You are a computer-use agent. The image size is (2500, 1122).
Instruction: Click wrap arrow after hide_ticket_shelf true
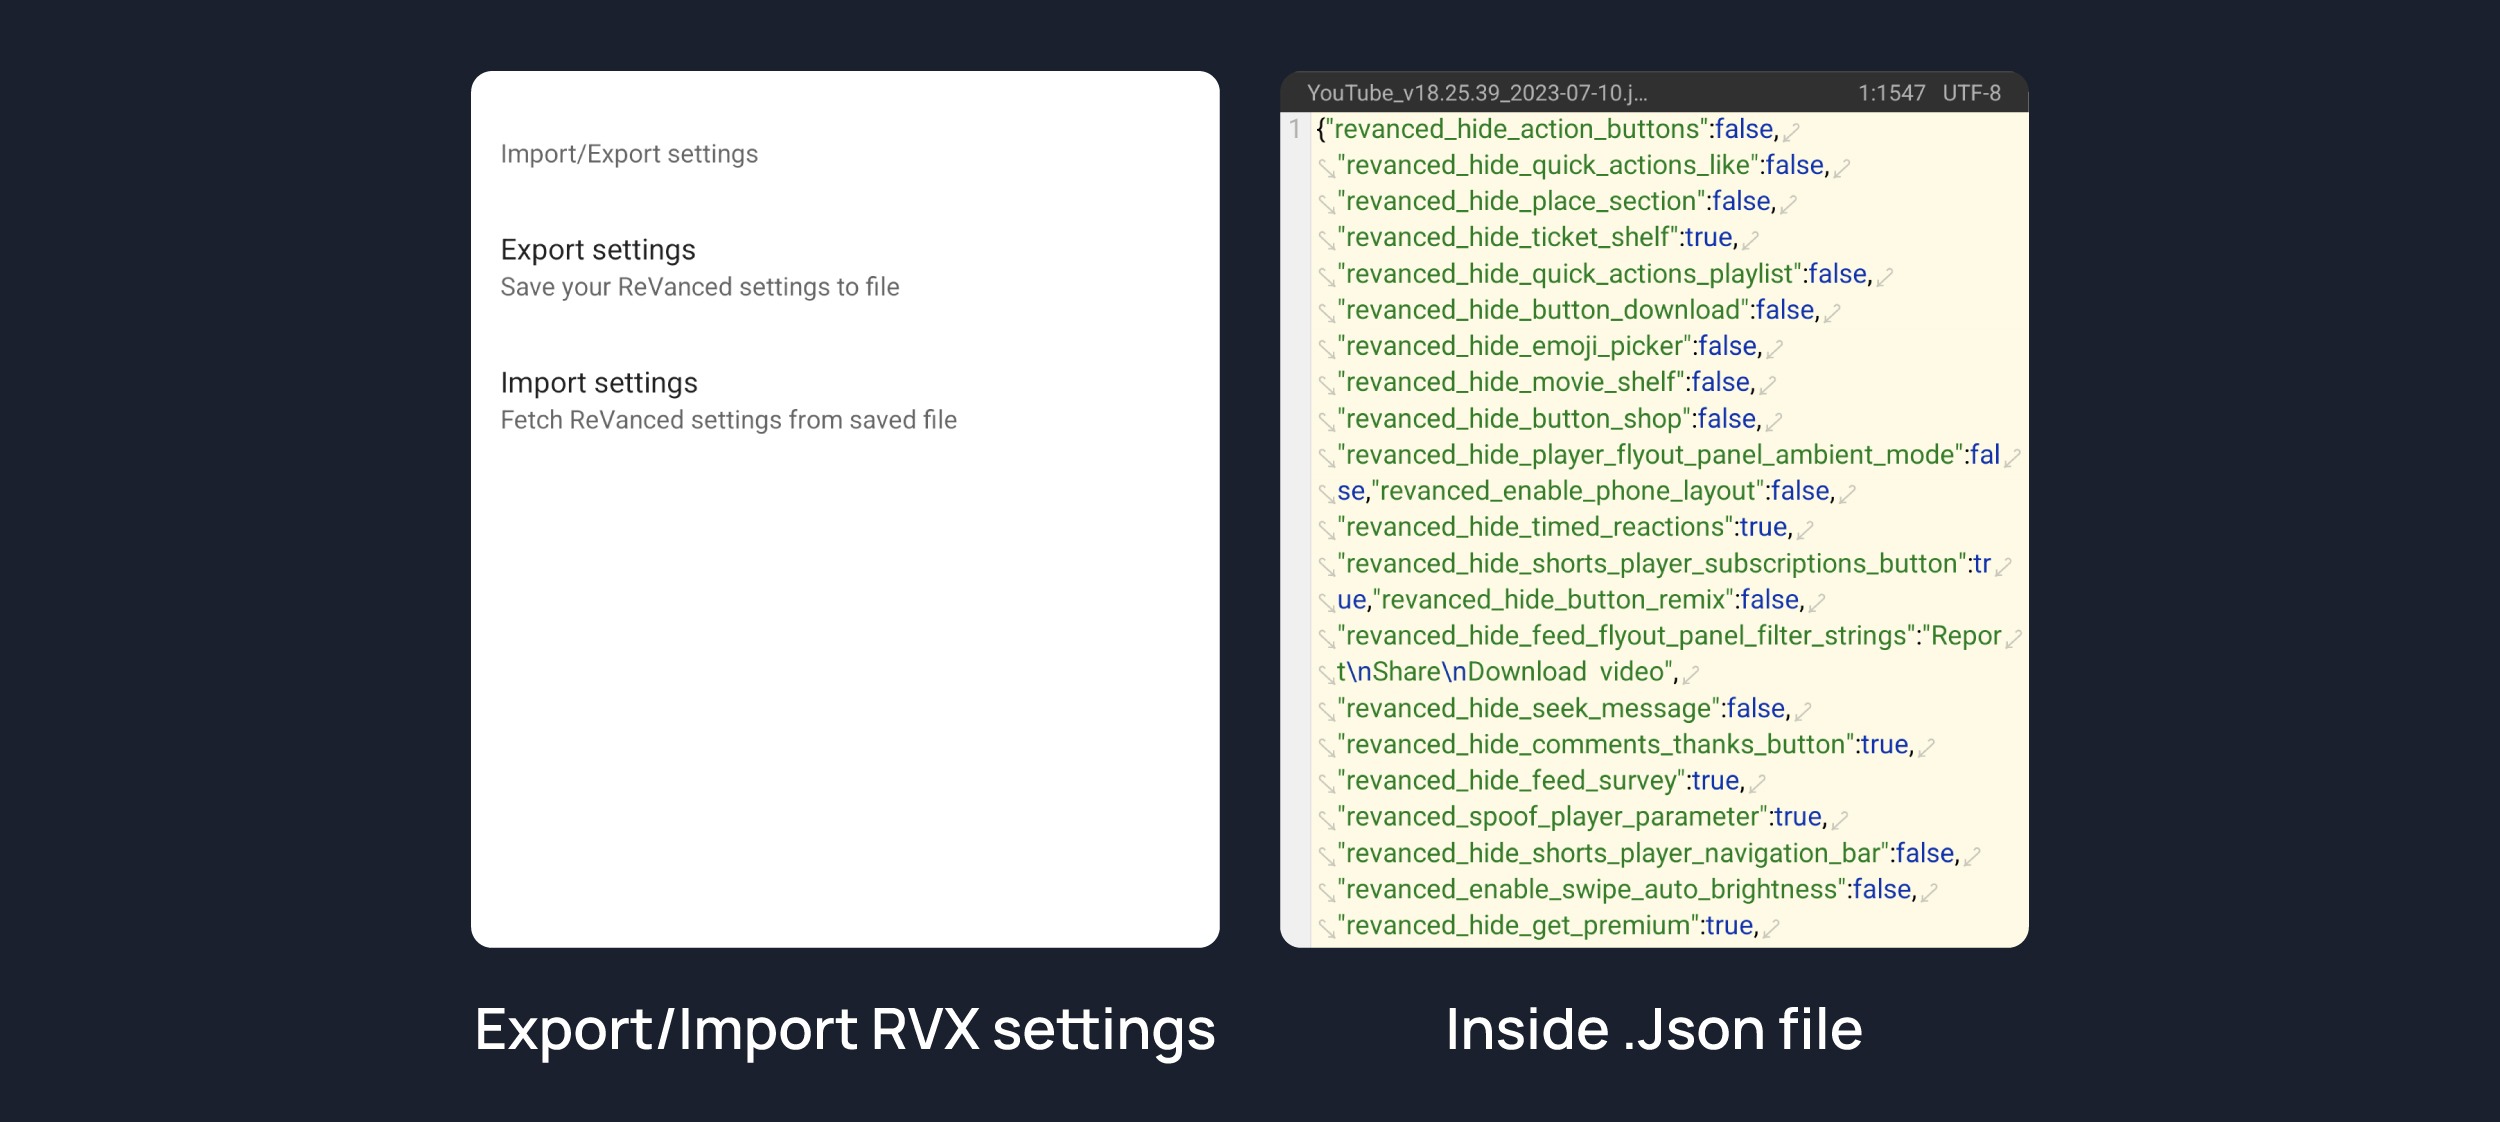[x=1750, y=240]
